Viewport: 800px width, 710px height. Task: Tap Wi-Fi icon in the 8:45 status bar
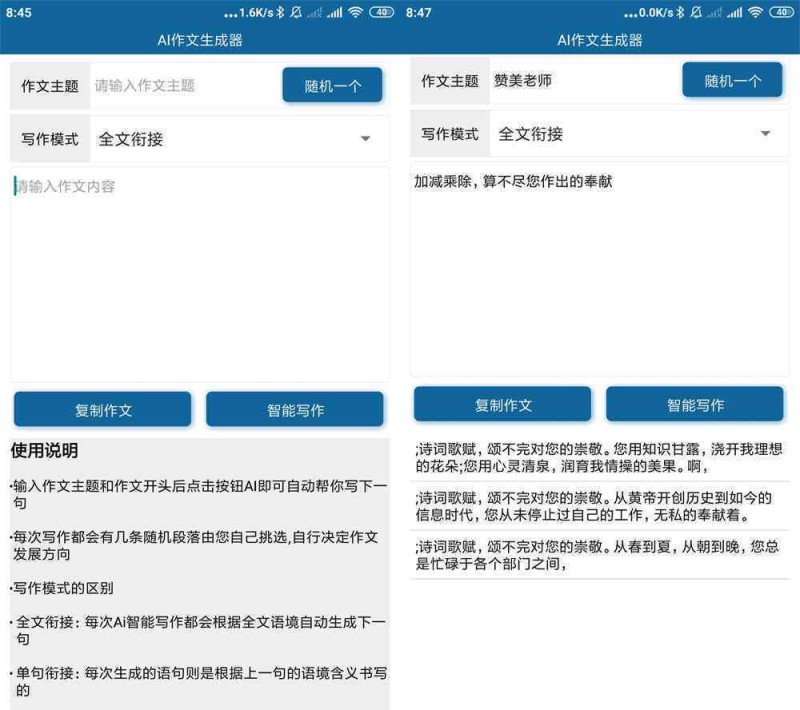[x=355, y=12]
